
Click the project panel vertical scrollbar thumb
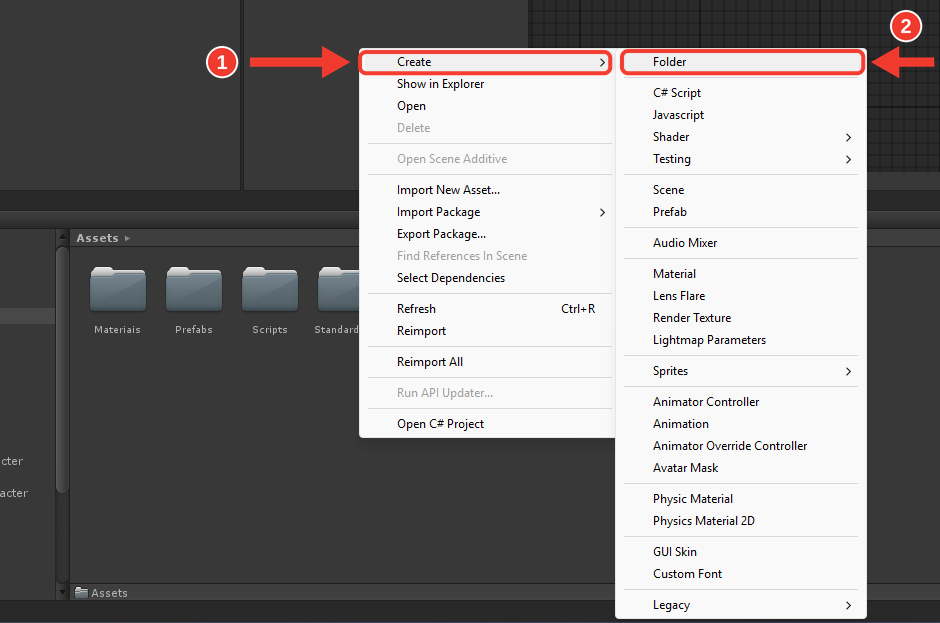tap(62, 370)
